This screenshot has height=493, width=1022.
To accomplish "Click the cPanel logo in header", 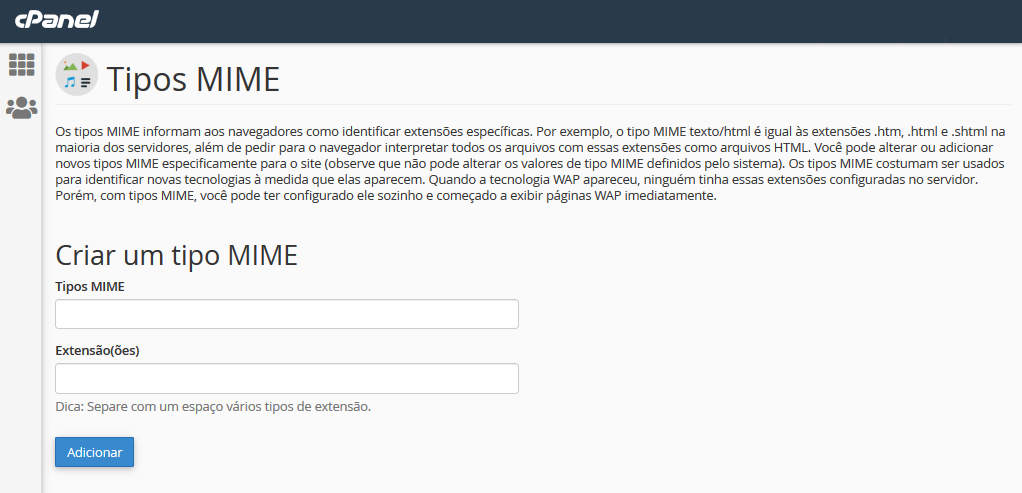I will (x=57, y=20).
